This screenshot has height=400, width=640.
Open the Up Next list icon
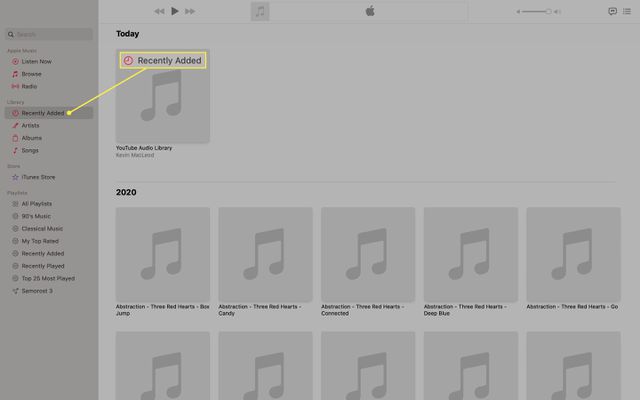[x=627, y=11]
